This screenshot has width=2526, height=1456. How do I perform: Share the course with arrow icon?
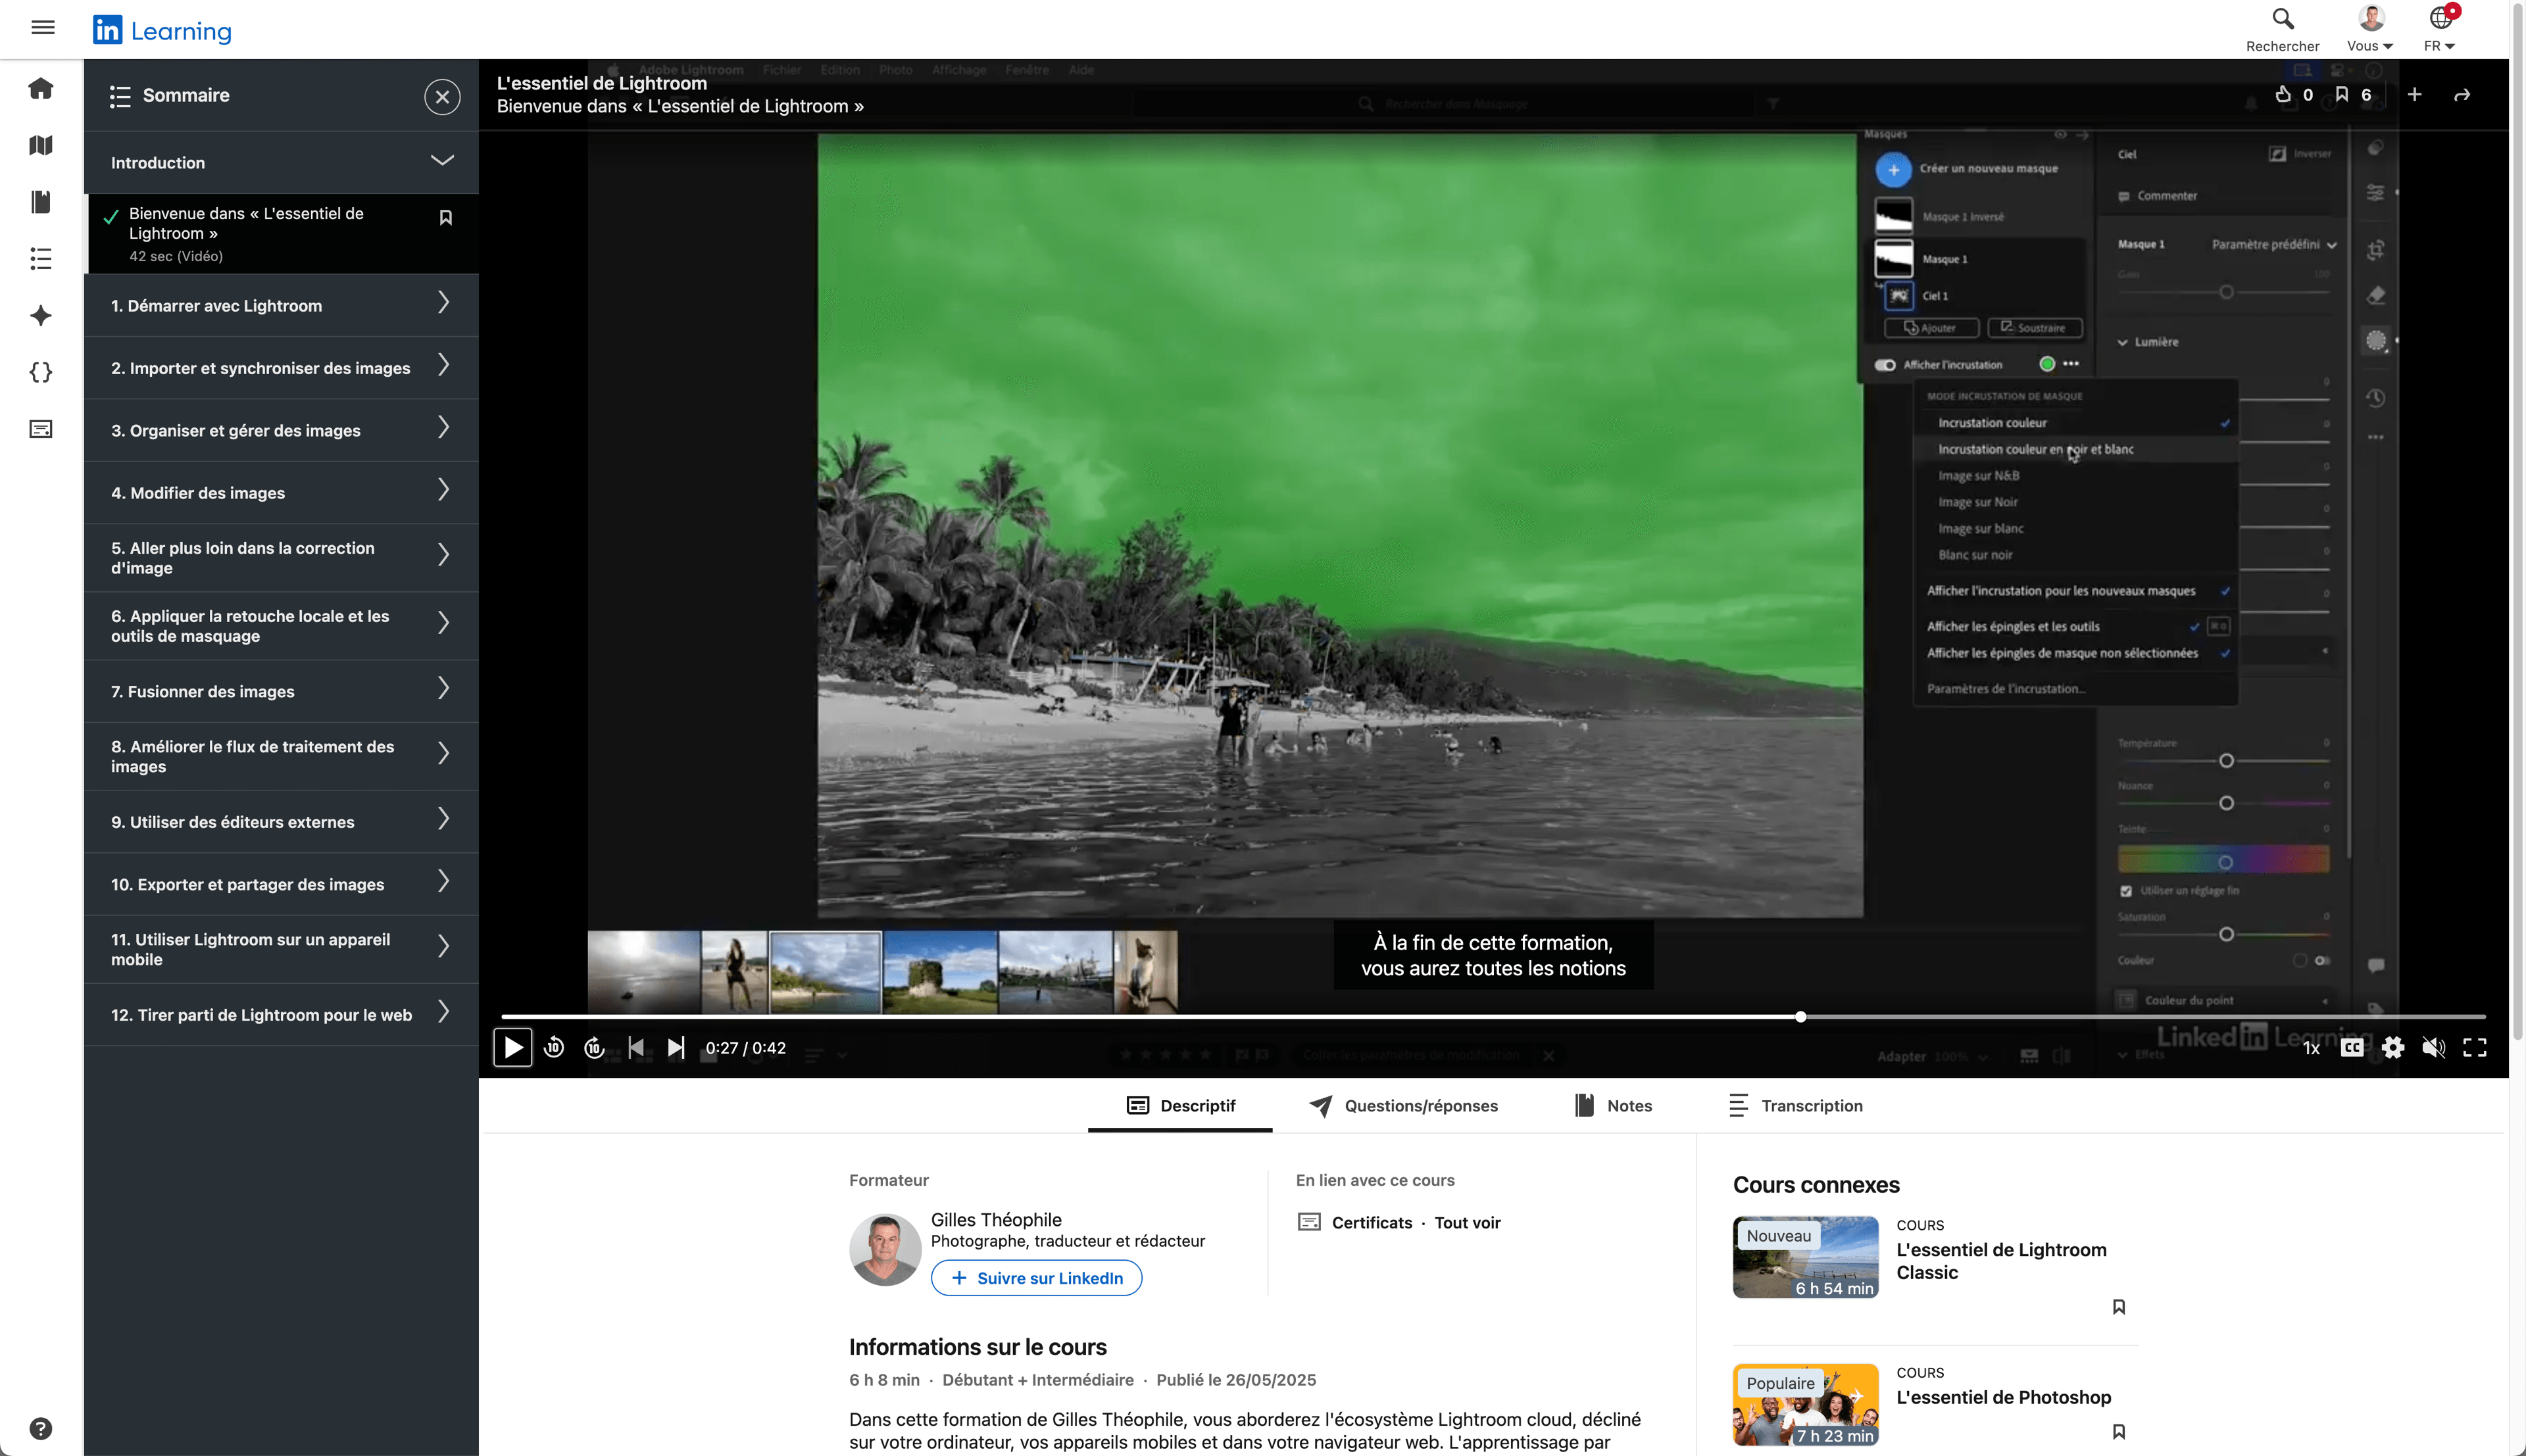[x=2462, y=95]
